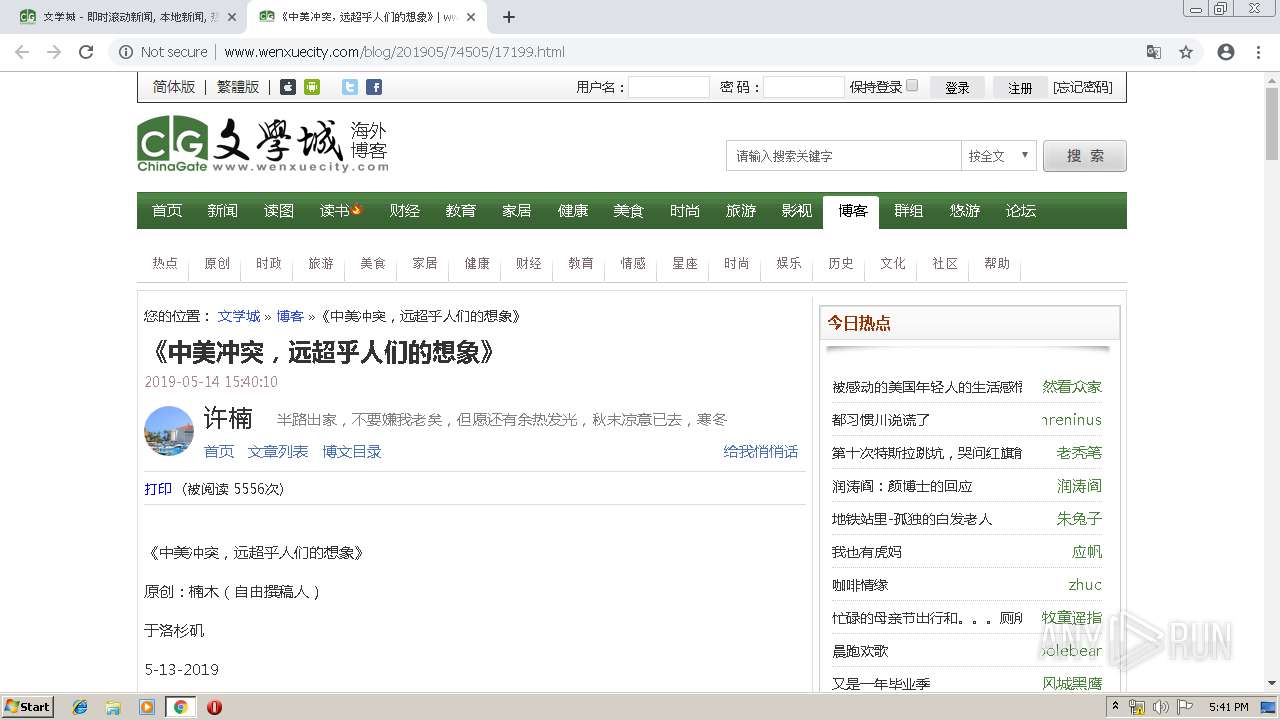The width and height of the screenshot is (1280, 720).
Task: Open Chrome three-dot menu
Action: tap(1258, 52)
